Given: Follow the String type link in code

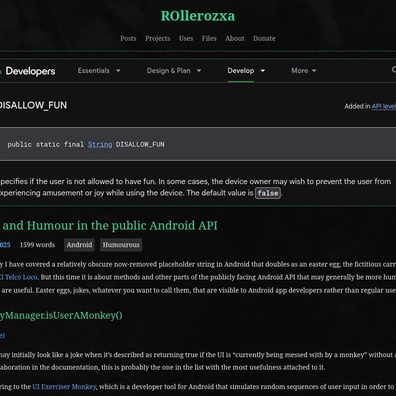Looking at the screenshot, I should [100, 144].
